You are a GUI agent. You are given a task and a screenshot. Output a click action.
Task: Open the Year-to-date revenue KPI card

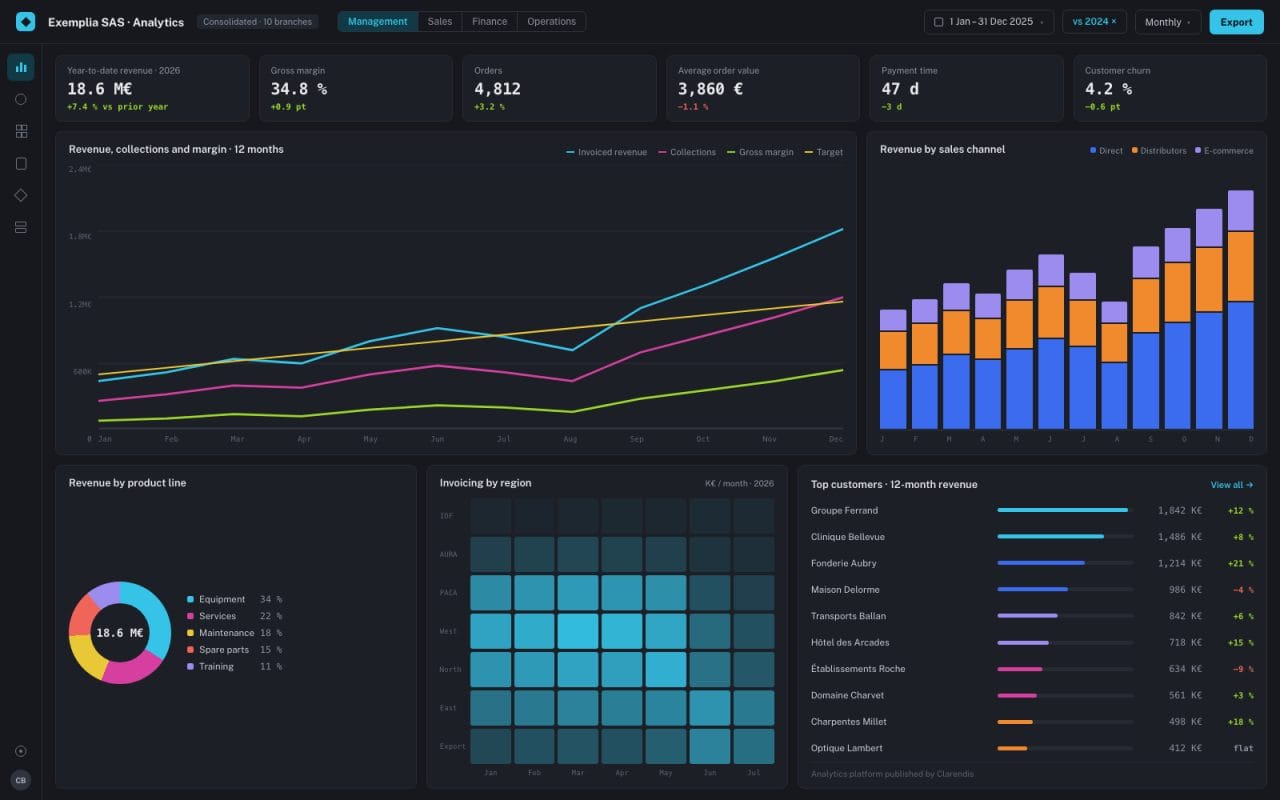tap(152, 88)
